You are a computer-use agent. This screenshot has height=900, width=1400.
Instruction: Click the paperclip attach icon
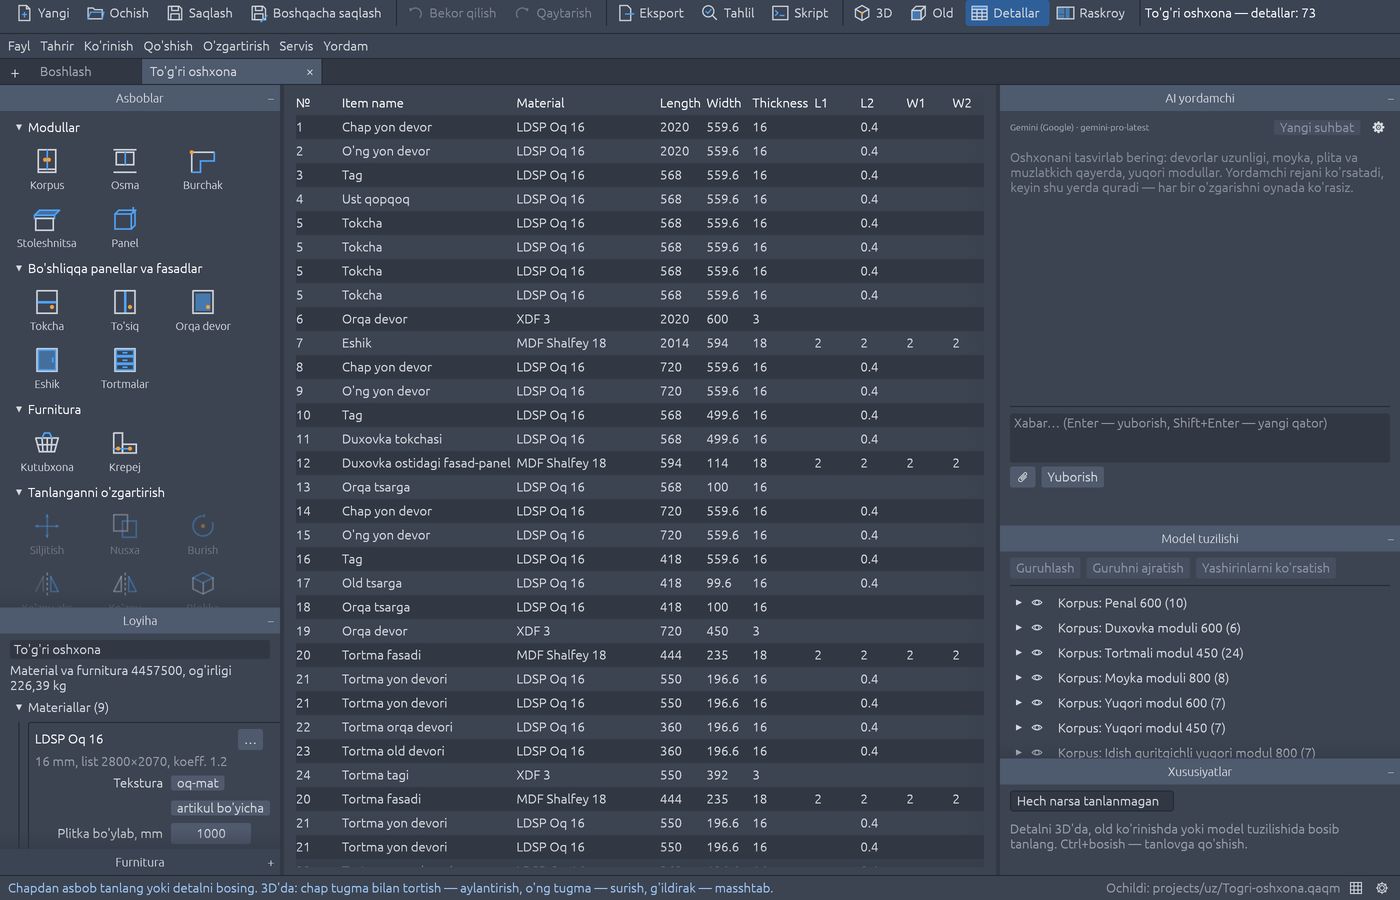coord(1023,477)
